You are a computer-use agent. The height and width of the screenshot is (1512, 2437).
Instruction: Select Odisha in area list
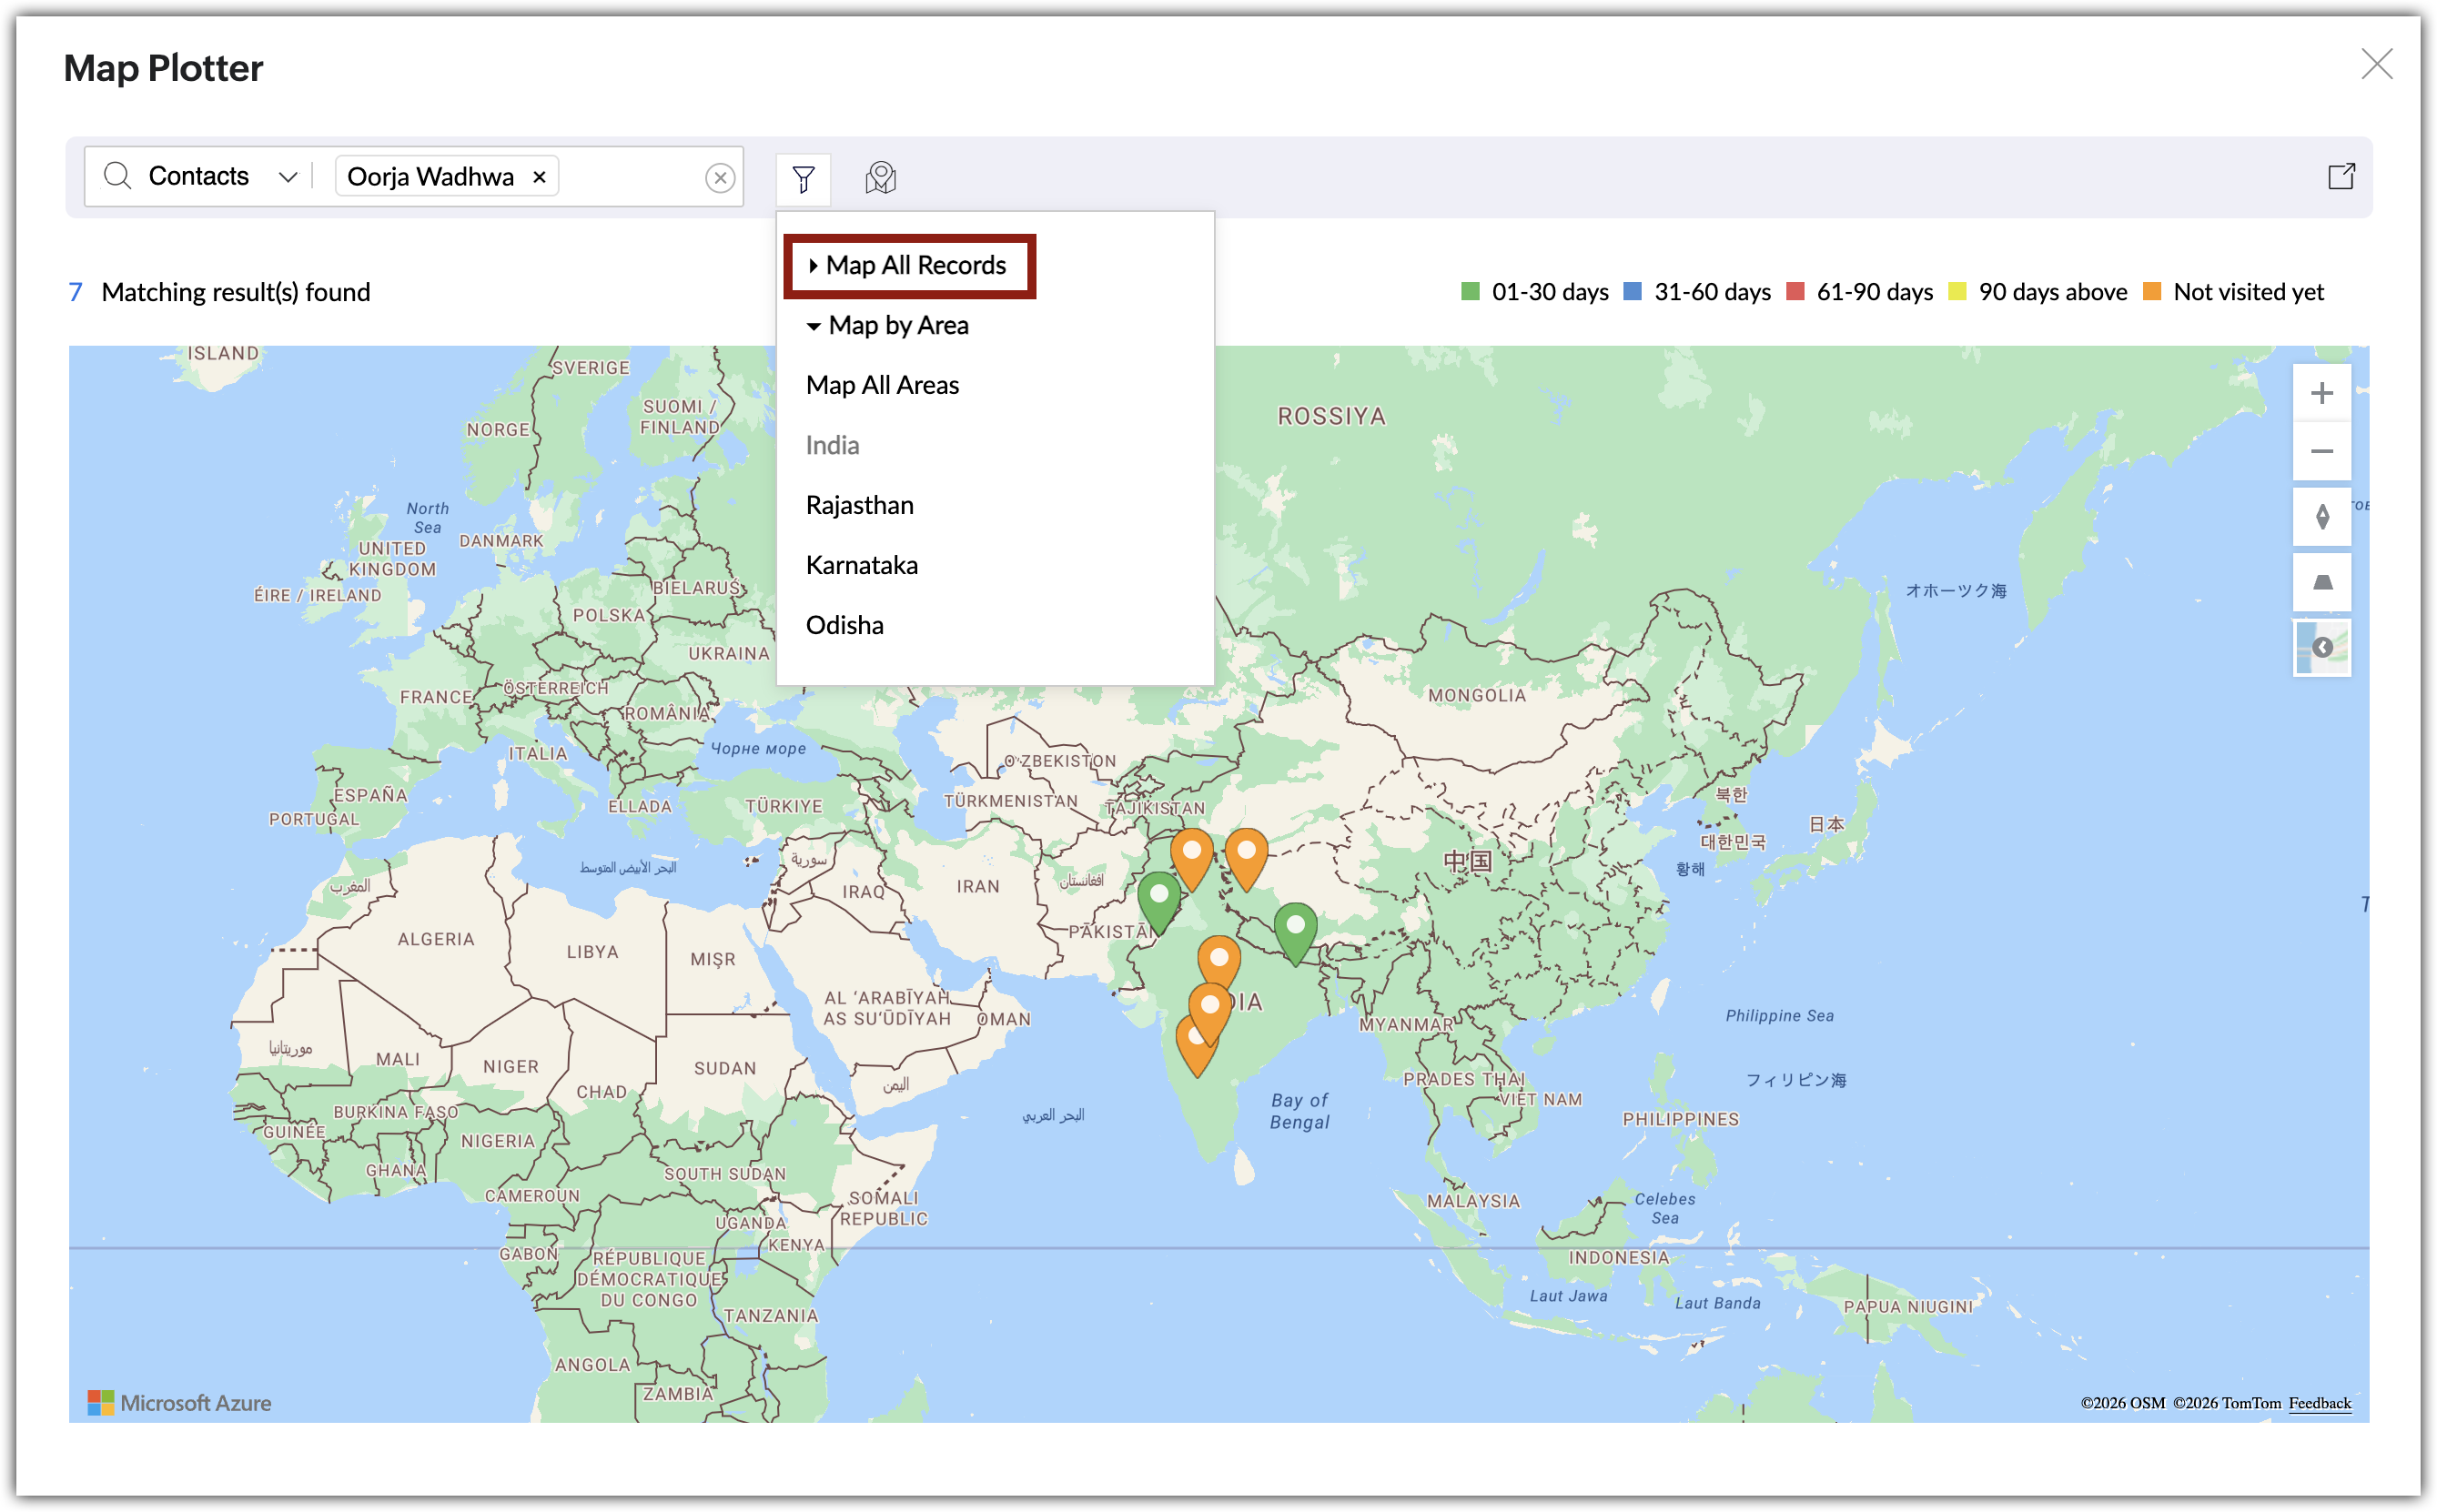click(844, 625)
